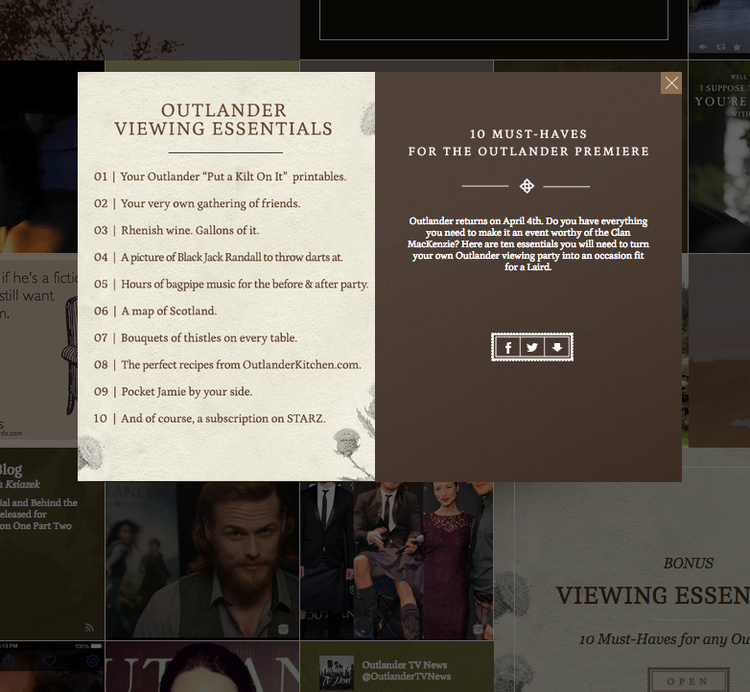Click 'Rhenish wine. Gallons of it.' line
750x692 pixels.
click(176, 231)
